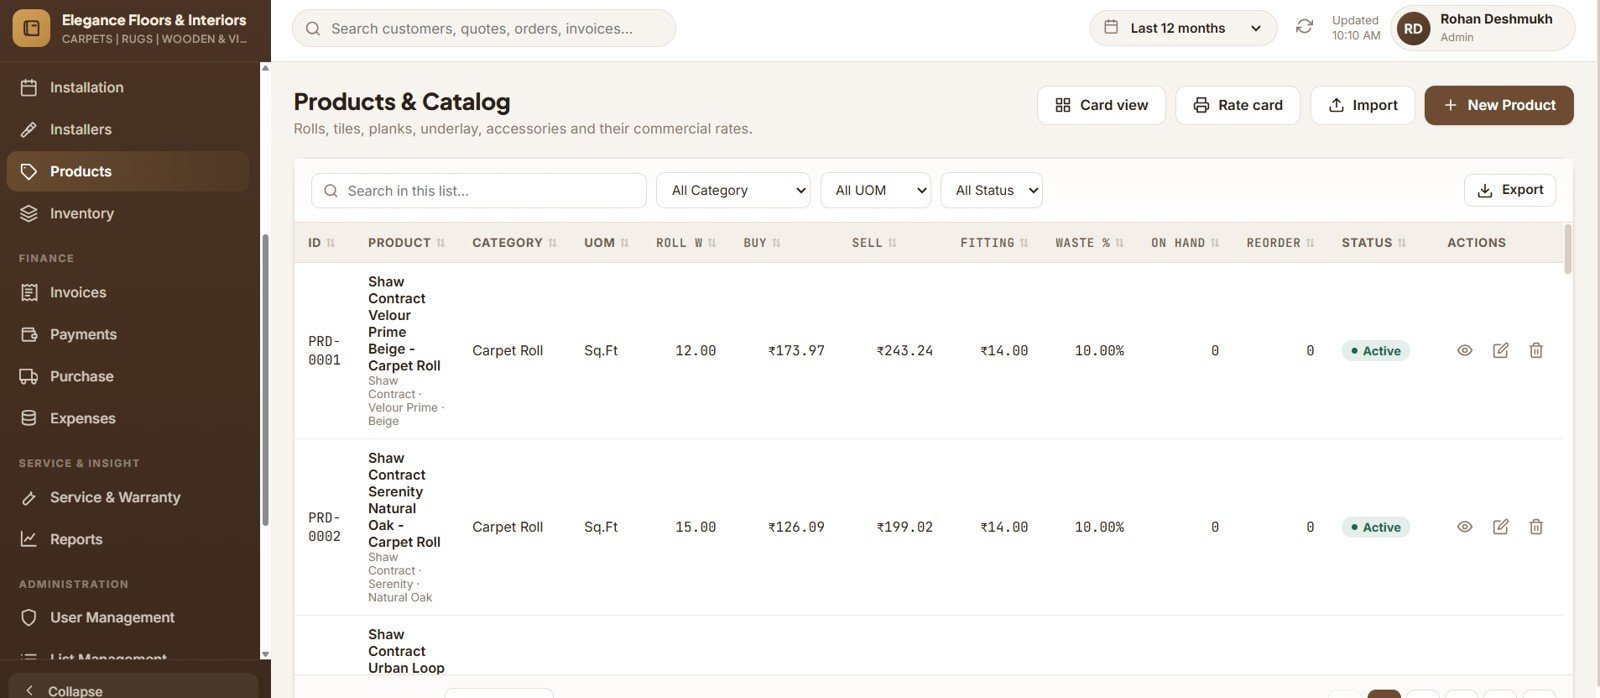This screenshot has width=1600, height=698.
Task: Select Products in the sidebar
Action: click(x=128, y=172)
